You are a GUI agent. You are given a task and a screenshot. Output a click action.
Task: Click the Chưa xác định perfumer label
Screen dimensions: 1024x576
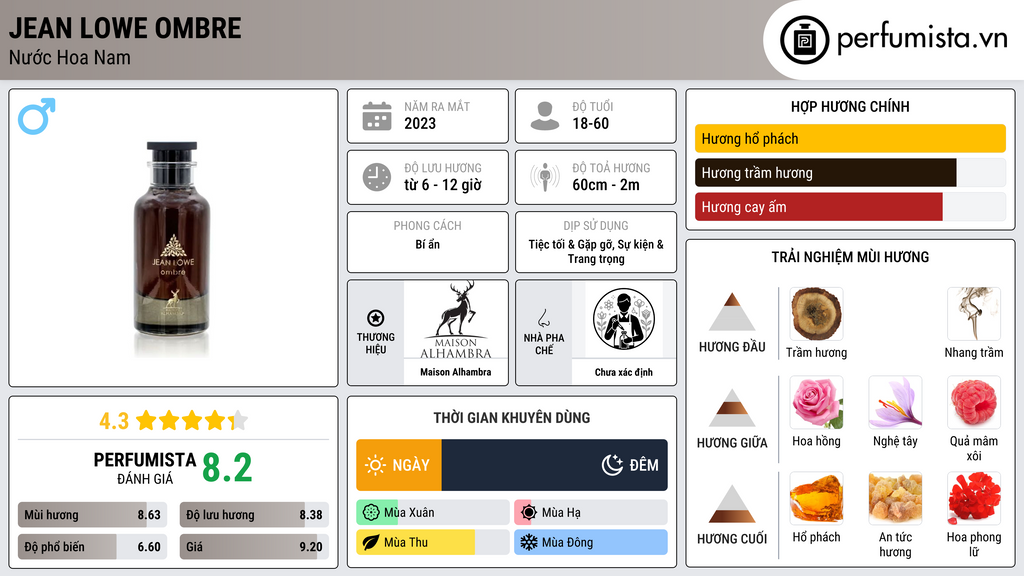click(x=624, y=372)
